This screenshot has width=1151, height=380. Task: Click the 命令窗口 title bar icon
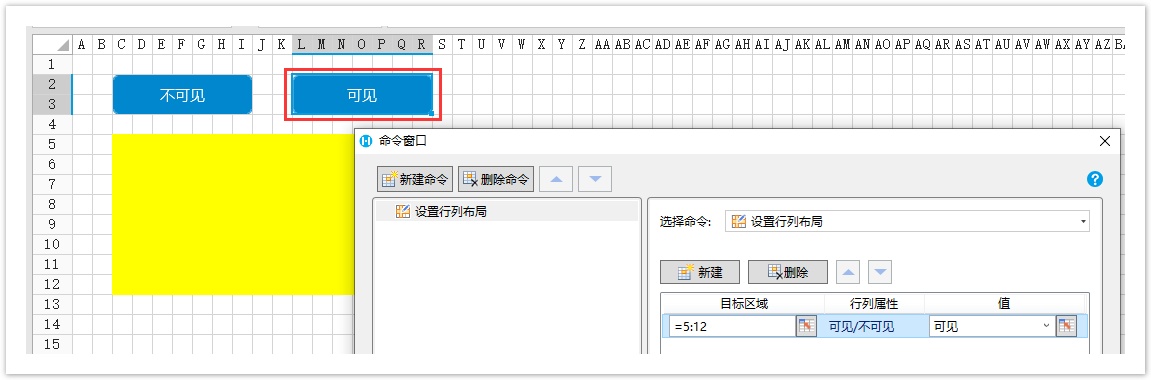(x=367, y=141)
